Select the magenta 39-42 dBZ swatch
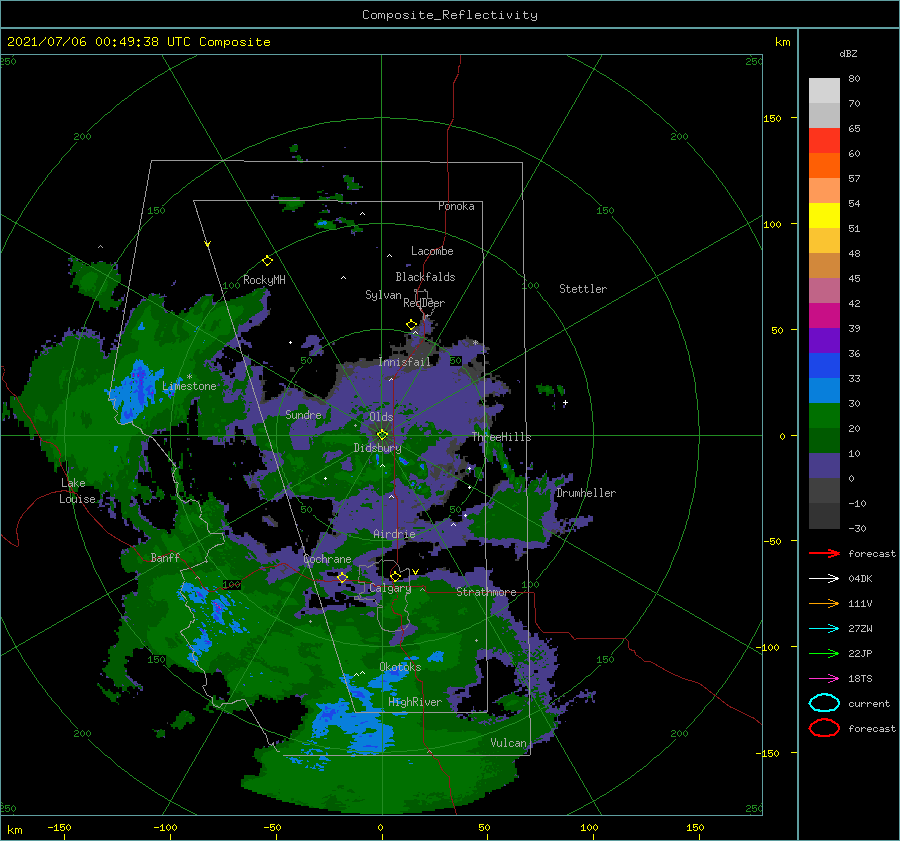900x841 pixels. pos(824,316)
